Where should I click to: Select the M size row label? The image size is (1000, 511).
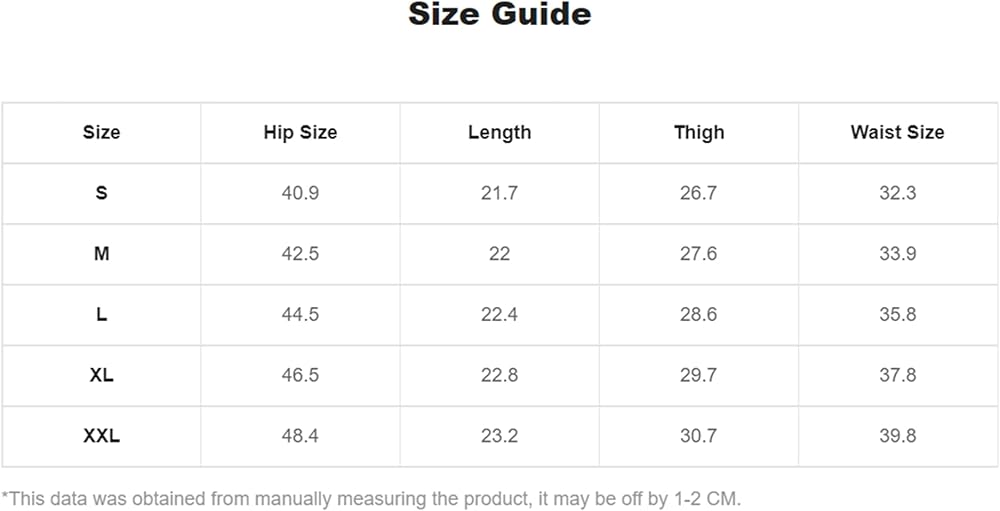101,254
